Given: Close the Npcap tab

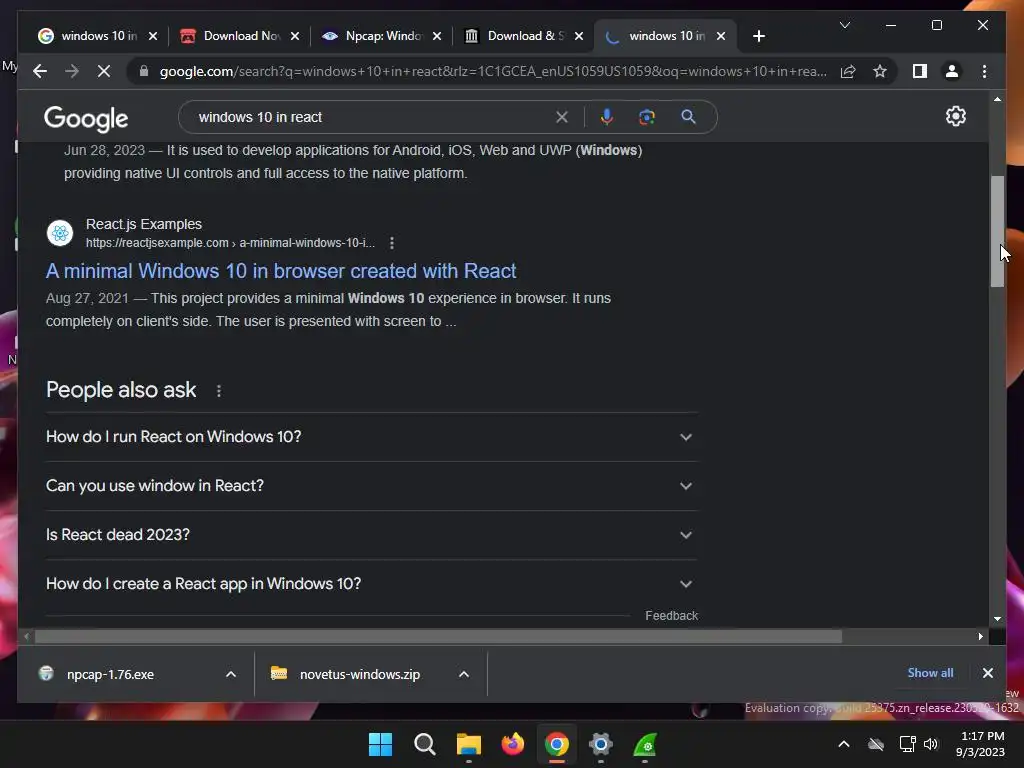Looking at the screenshot, I should tap(437, 36).
